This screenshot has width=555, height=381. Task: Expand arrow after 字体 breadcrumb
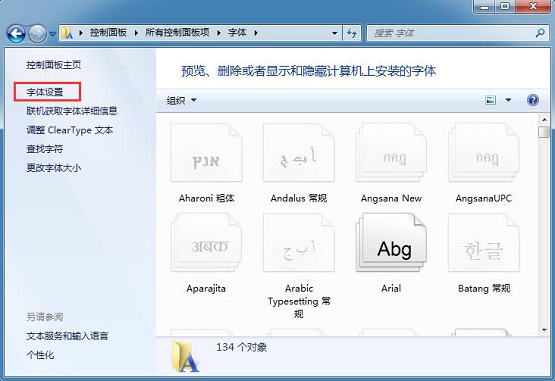(256, 33)
